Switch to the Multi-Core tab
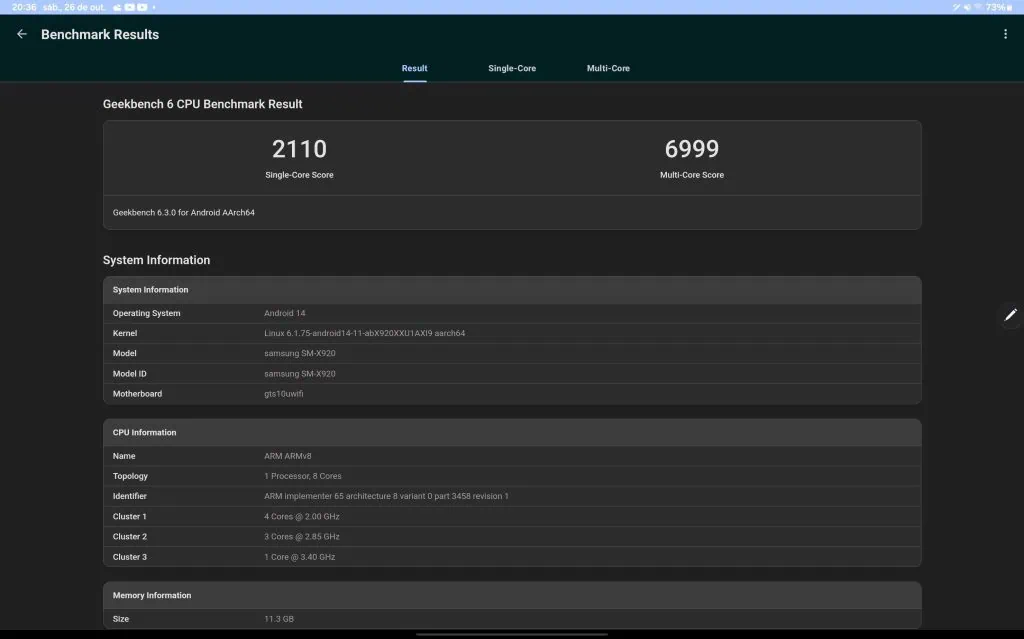Image resolution: width=1024 pixels, height=639 pixels. (608, 68)
